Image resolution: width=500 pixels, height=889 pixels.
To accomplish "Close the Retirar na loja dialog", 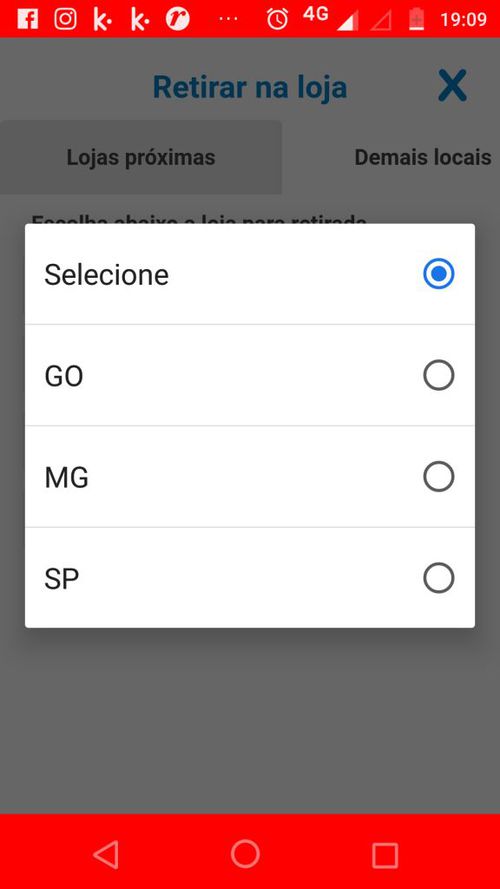I will click(452, 86).
